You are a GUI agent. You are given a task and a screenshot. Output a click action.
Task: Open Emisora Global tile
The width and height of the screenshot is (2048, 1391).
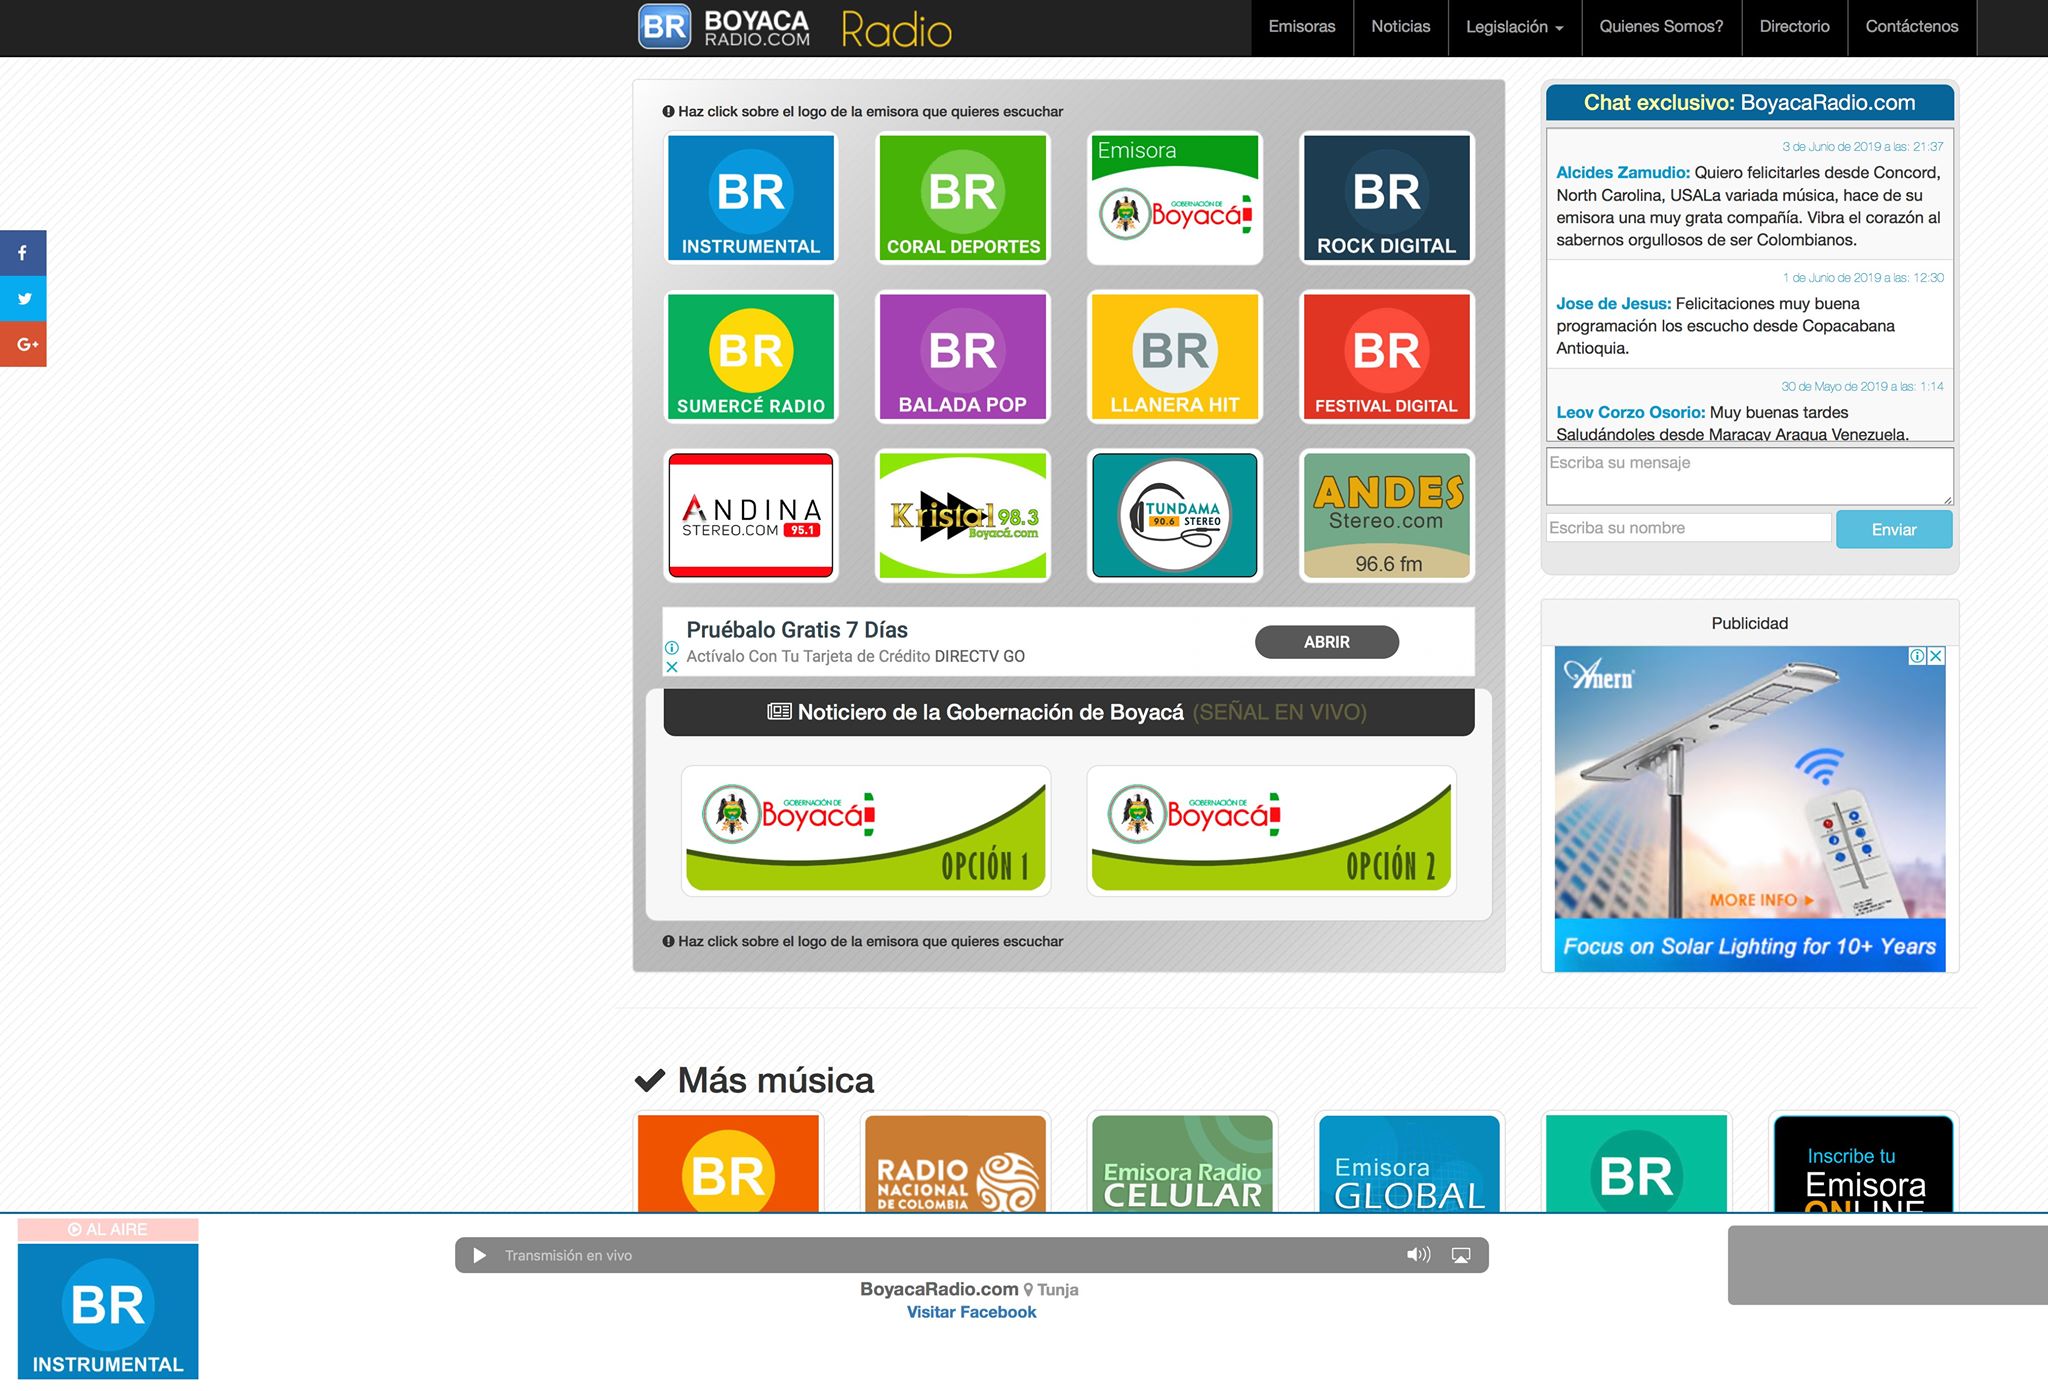[1409, 1163]
